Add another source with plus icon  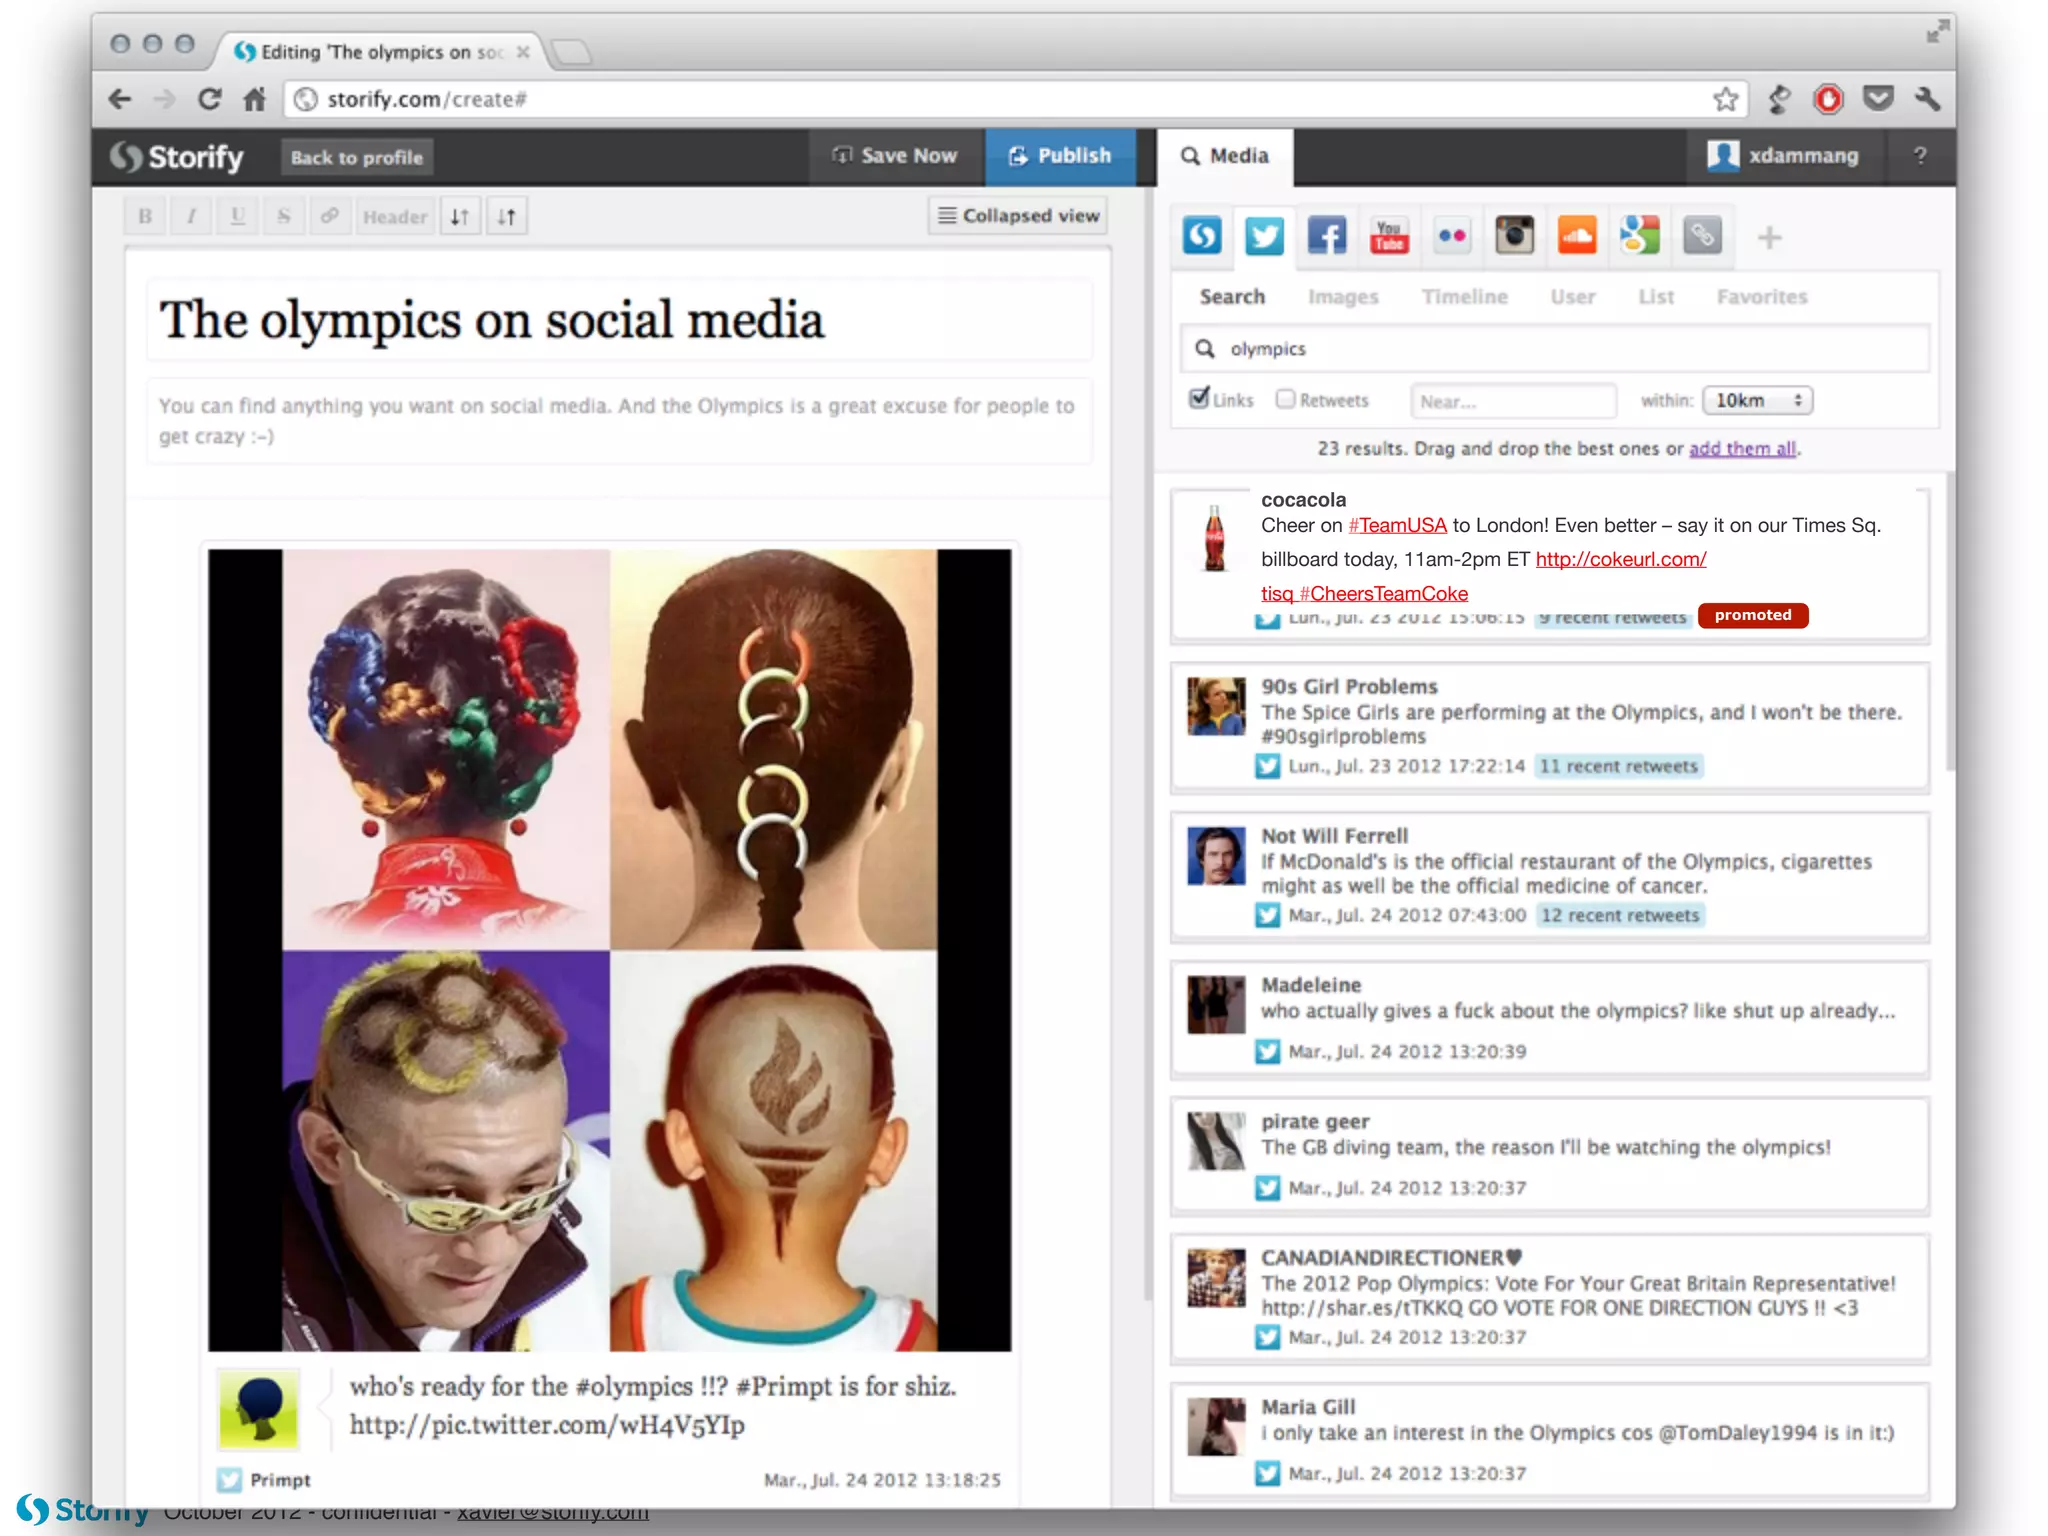(x=1769, y=238)
